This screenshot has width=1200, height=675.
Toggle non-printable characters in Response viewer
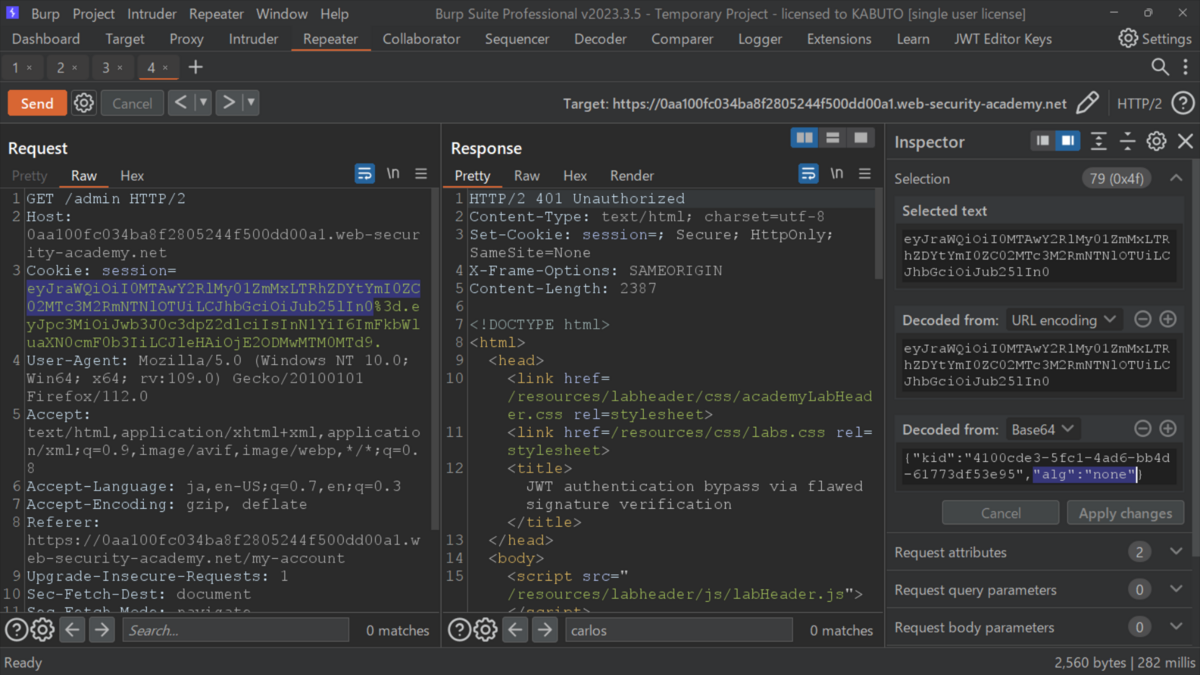pos(836,174)
